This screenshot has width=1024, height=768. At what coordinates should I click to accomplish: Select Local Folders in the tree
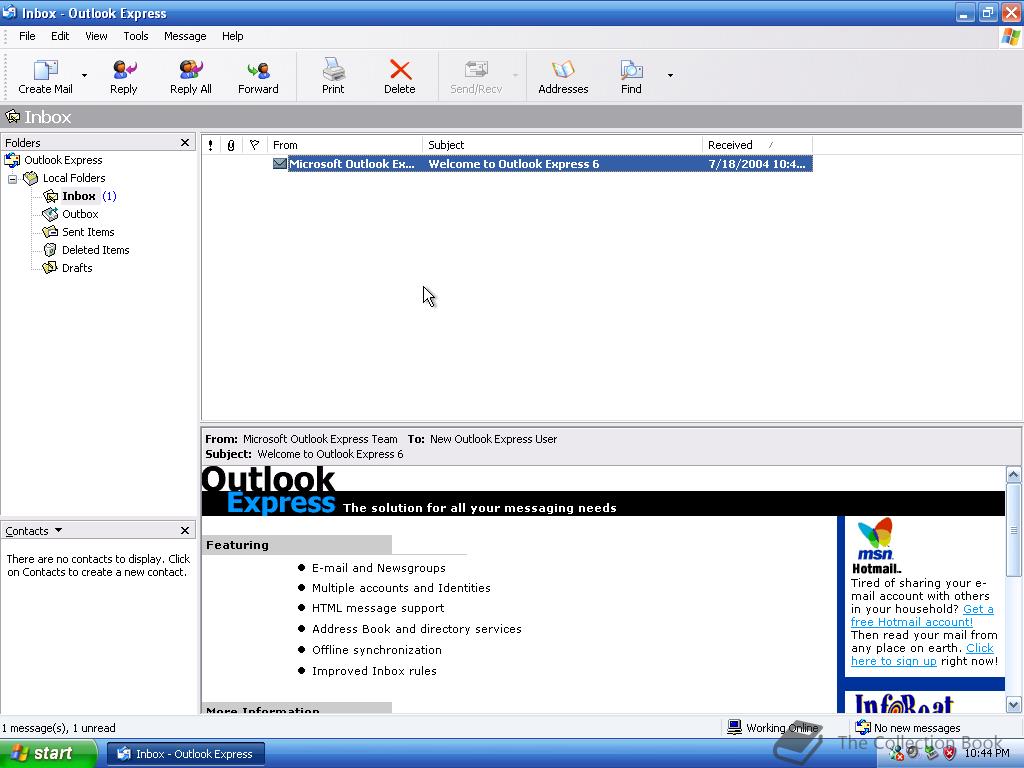point(74,178)
